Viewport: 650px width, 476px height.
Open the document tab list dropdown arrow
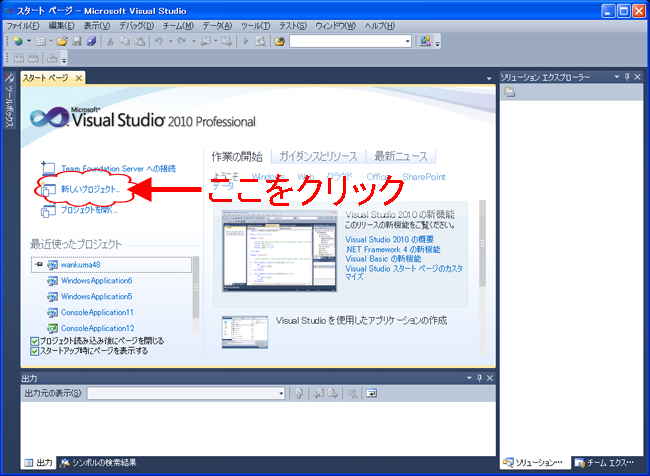pyautogui.click(x=489, y=78)
